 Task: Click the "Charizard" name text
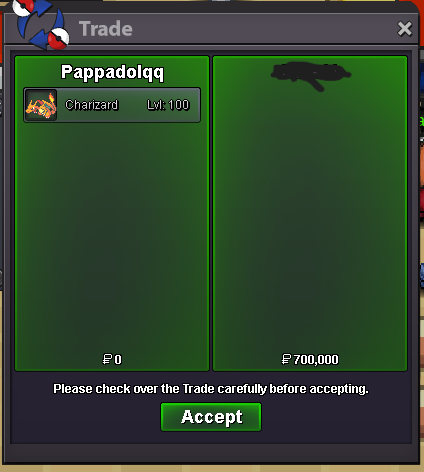click(92, 105)
